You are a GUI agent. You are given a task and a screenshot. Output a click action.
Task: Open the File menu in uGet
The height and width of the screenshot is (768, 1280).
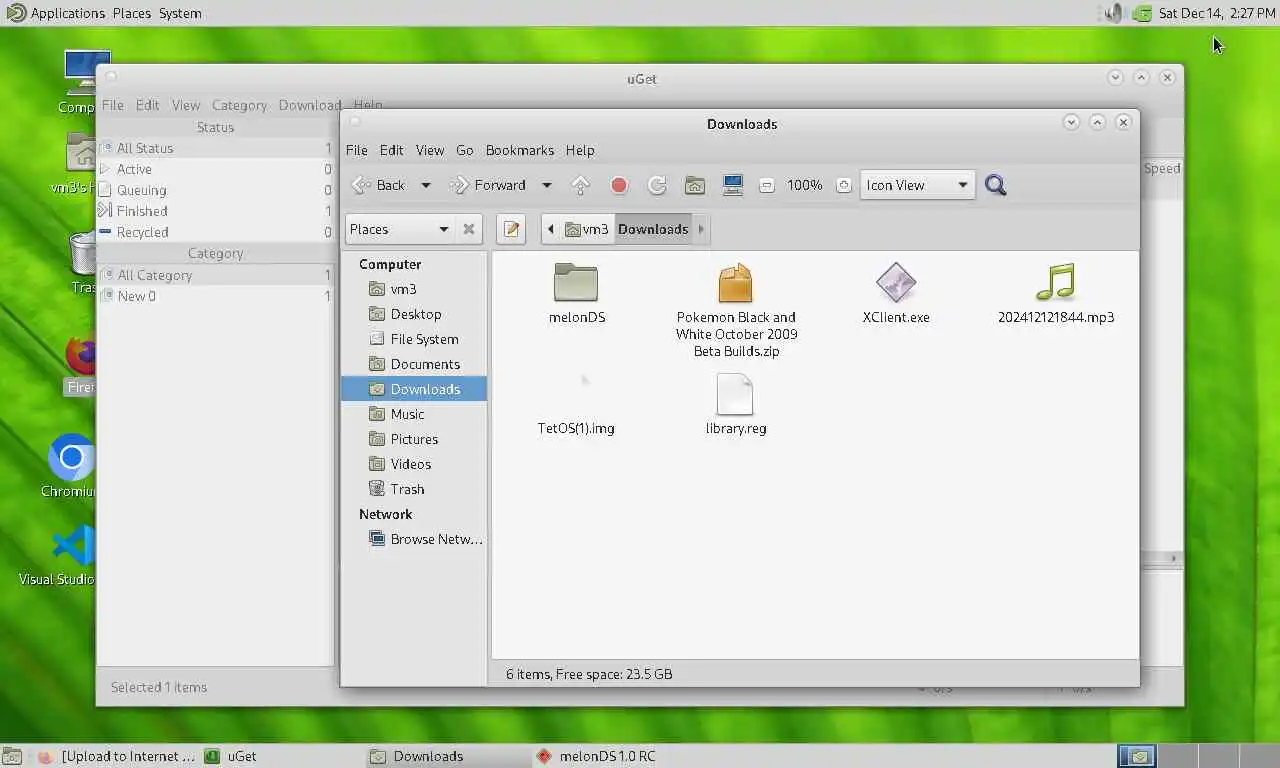pos(113,105)
